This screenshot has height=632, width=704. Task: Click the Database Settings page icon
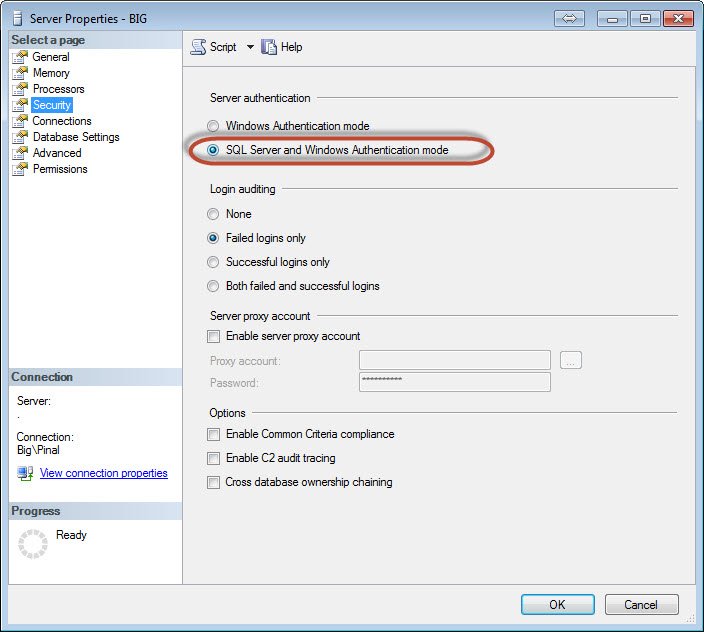[x=20, y=137]
